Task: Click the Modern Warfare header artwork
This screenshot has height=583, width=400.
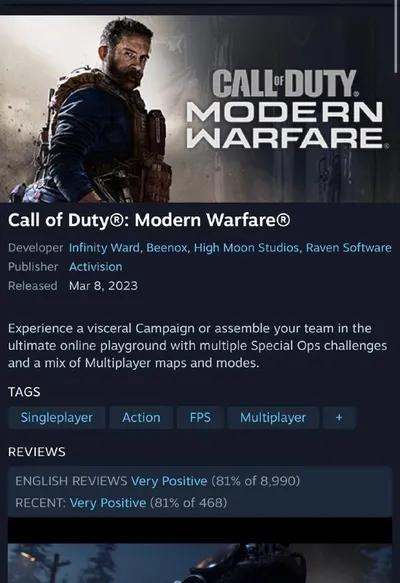Action: [x=200, y=109]
